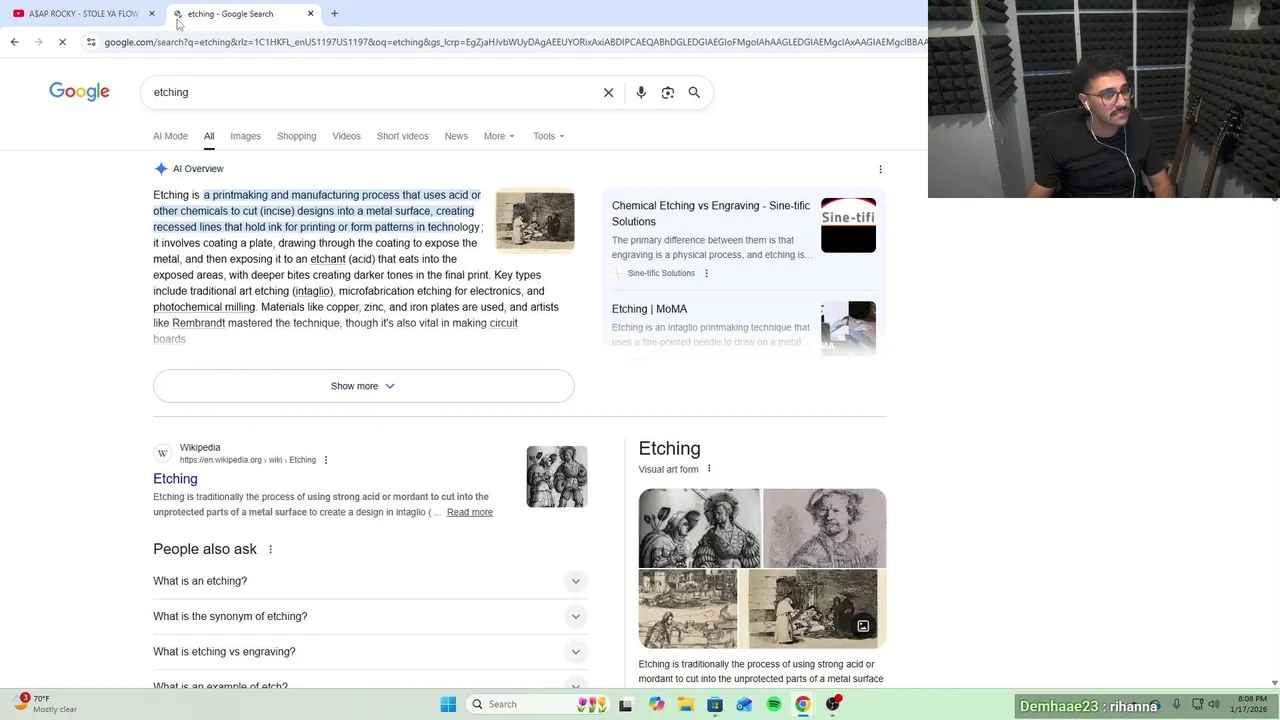Open the Wikipedia result thumbnail image
Screen dimensions: 1280x720
click(557, 476)
